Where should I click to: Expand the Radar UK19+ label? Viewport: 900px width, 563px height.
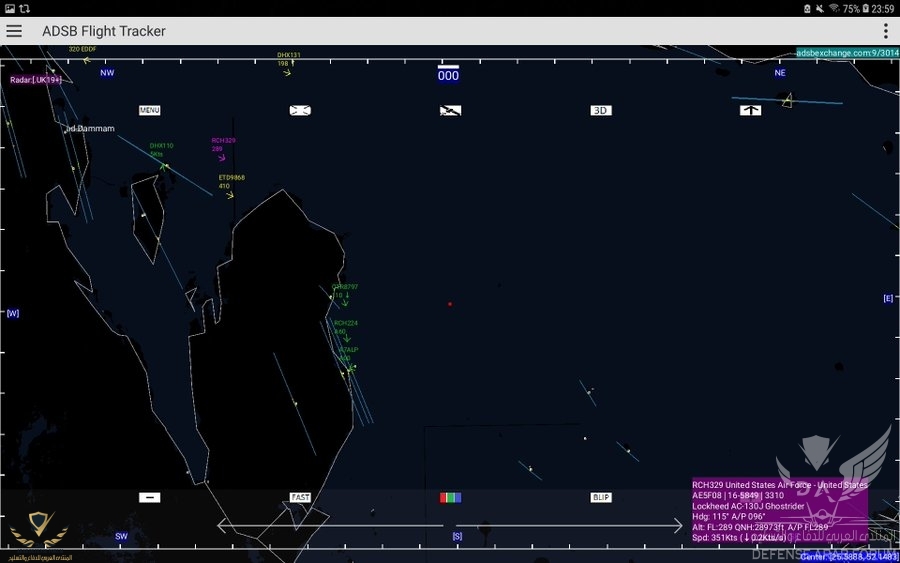[36, 79]
